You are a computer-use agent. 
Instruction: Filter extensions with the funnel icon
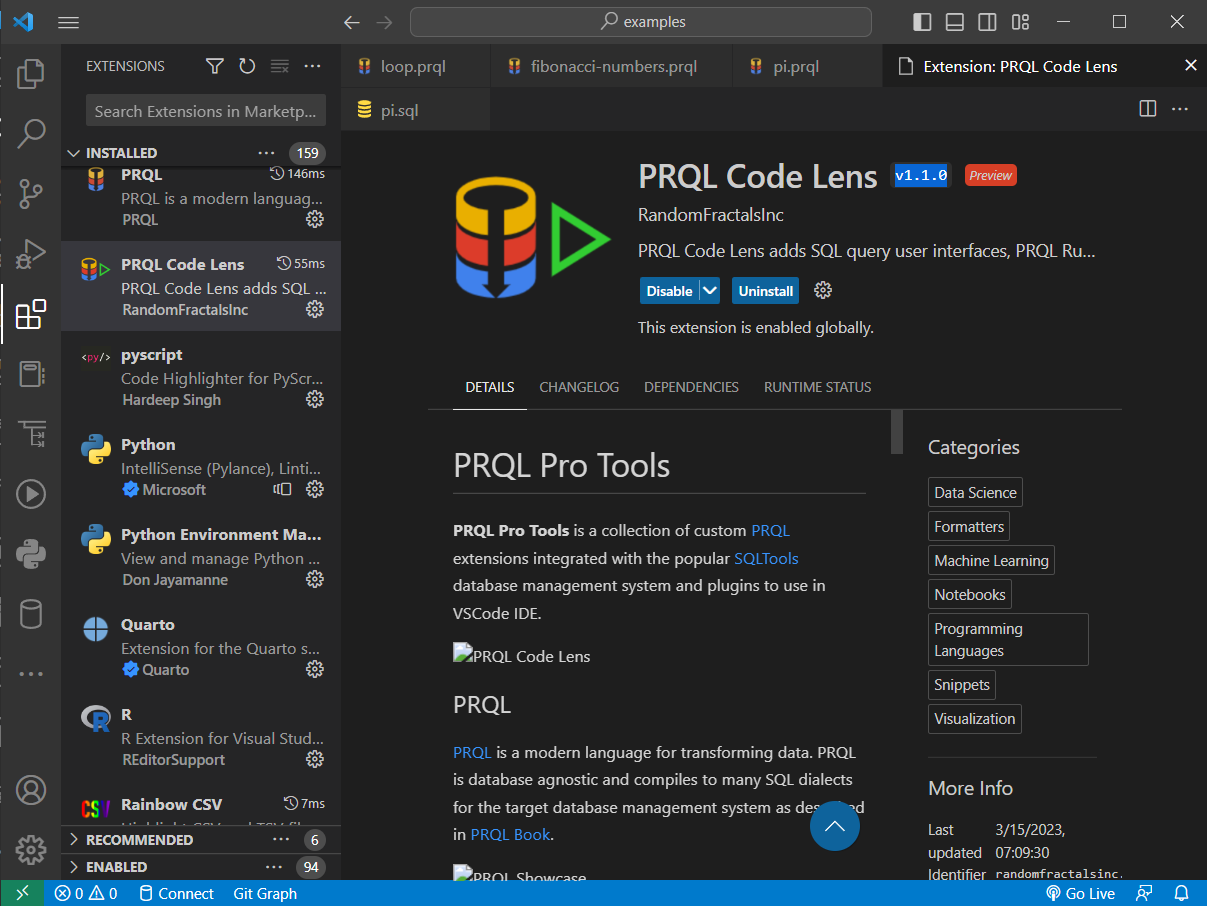[215, 66]
